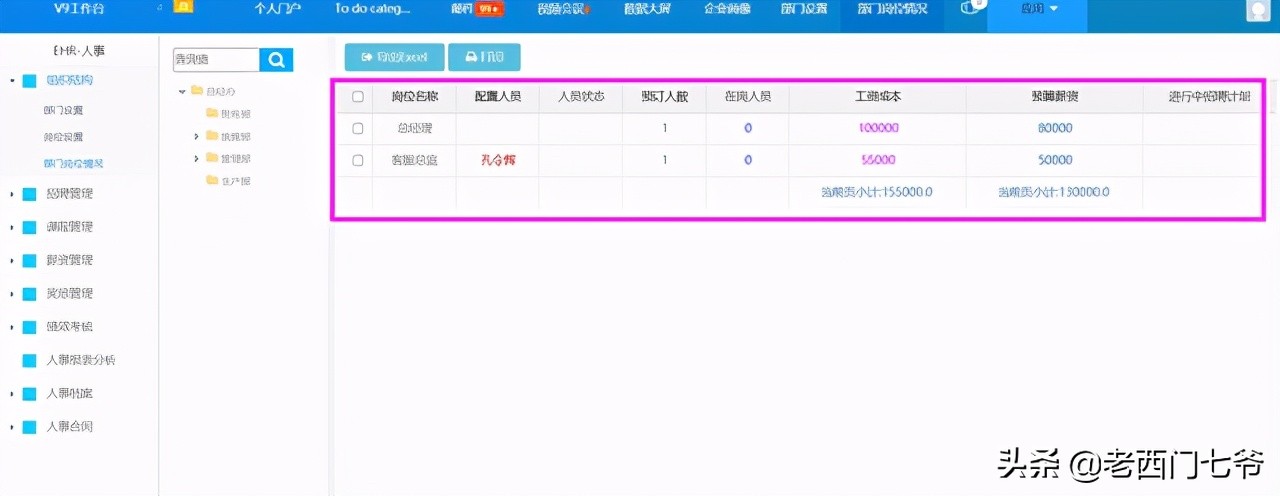The image size is (1280, 496).
Task: Select the 销售部 node in the tree
Action: point(235,135)
